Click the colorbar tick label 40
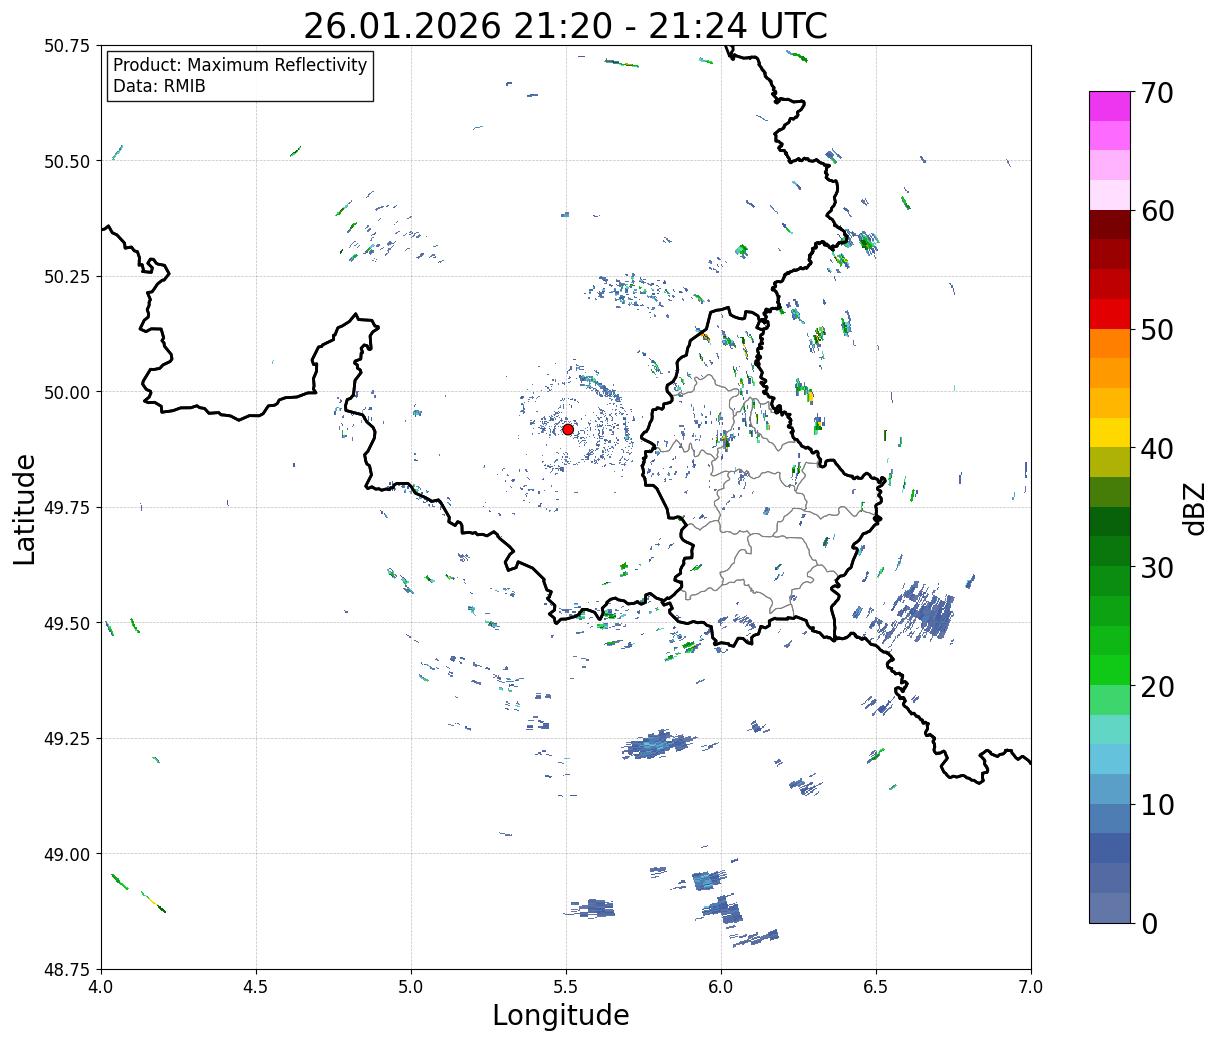The width and height of the screenshot is (1219, 1040). [x=1157, y=449]
